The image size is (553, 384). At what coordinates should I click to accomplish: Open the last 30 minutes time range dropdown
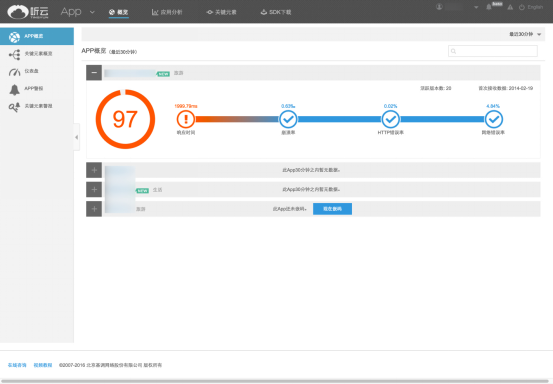tap(525, 34)
